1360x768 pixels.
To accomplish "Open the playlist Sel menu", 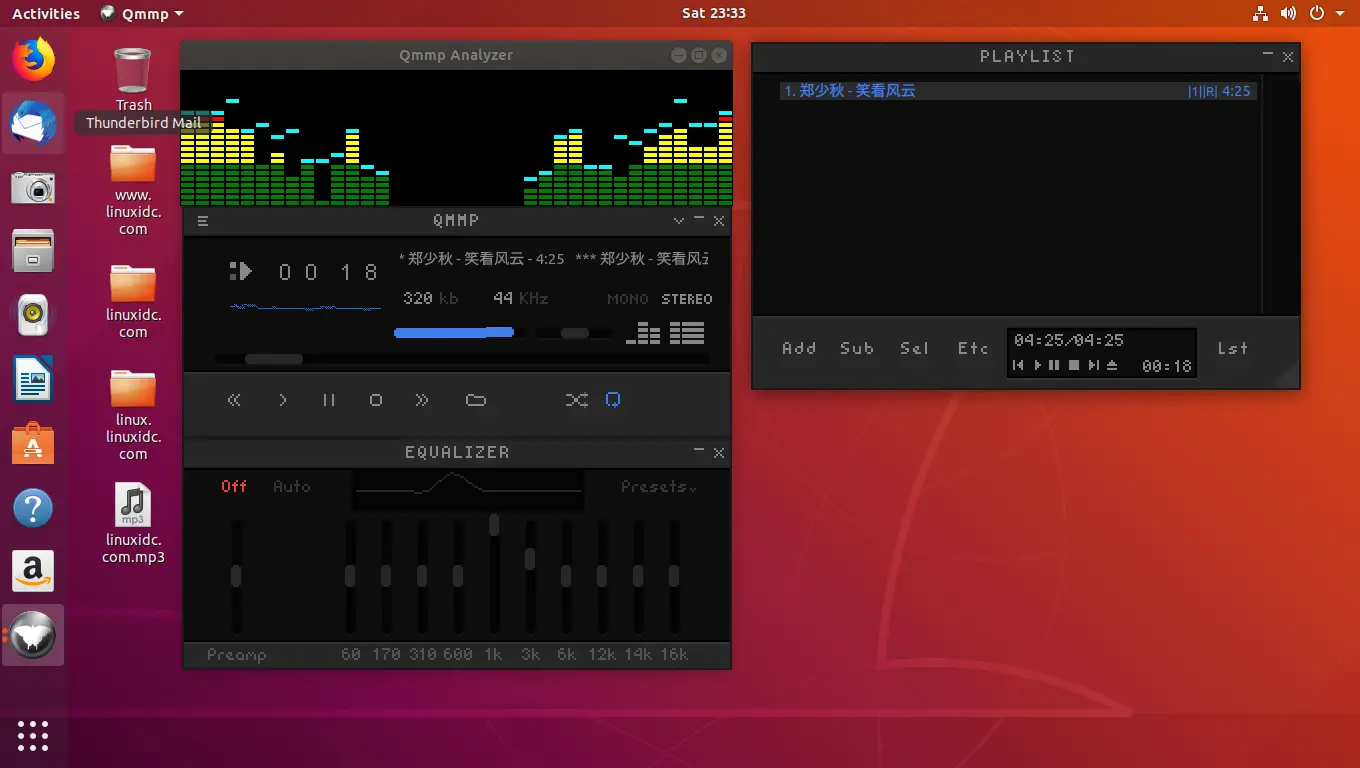I will [914, 348].
